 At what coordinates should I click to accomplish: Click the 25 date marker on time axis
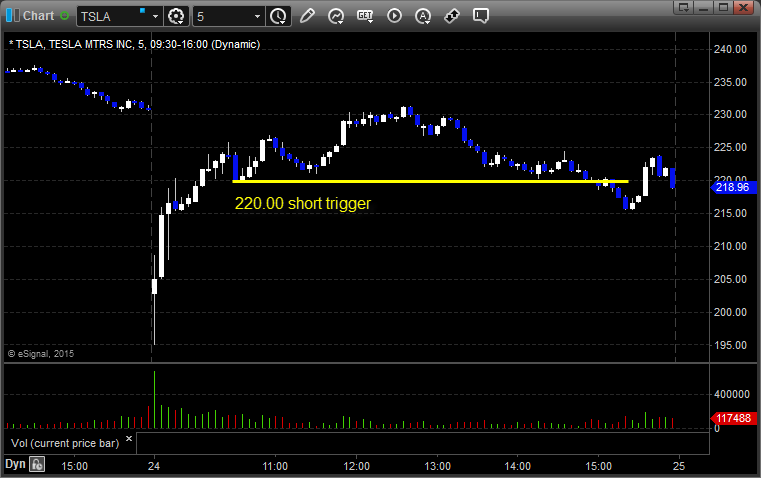[679, 466]
